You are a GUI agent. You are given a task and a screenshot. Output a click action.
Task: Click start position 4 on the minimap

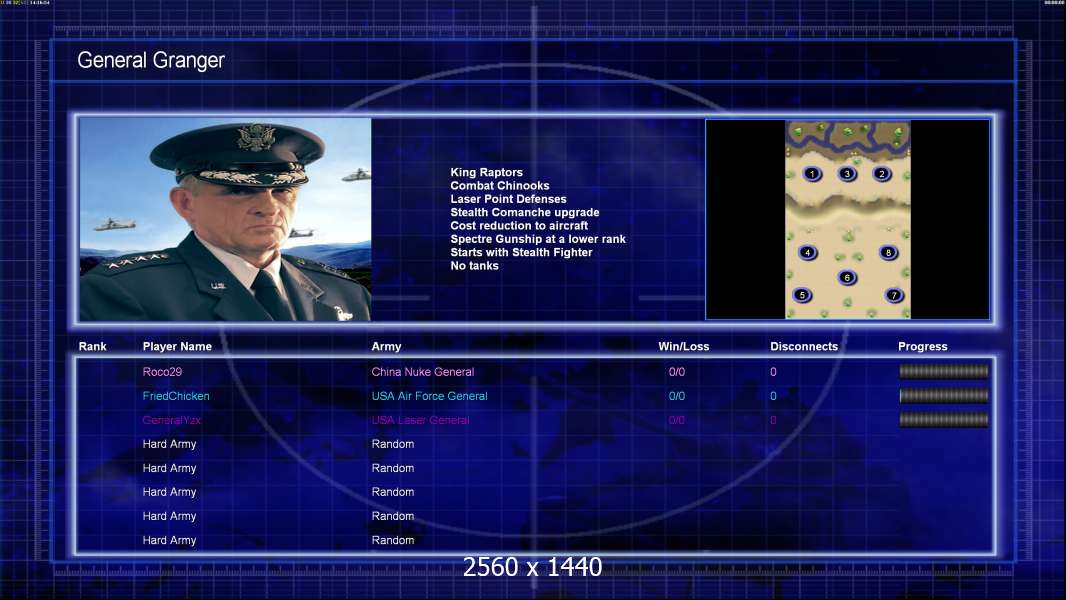pyautogui.click(x=808, y=253)
